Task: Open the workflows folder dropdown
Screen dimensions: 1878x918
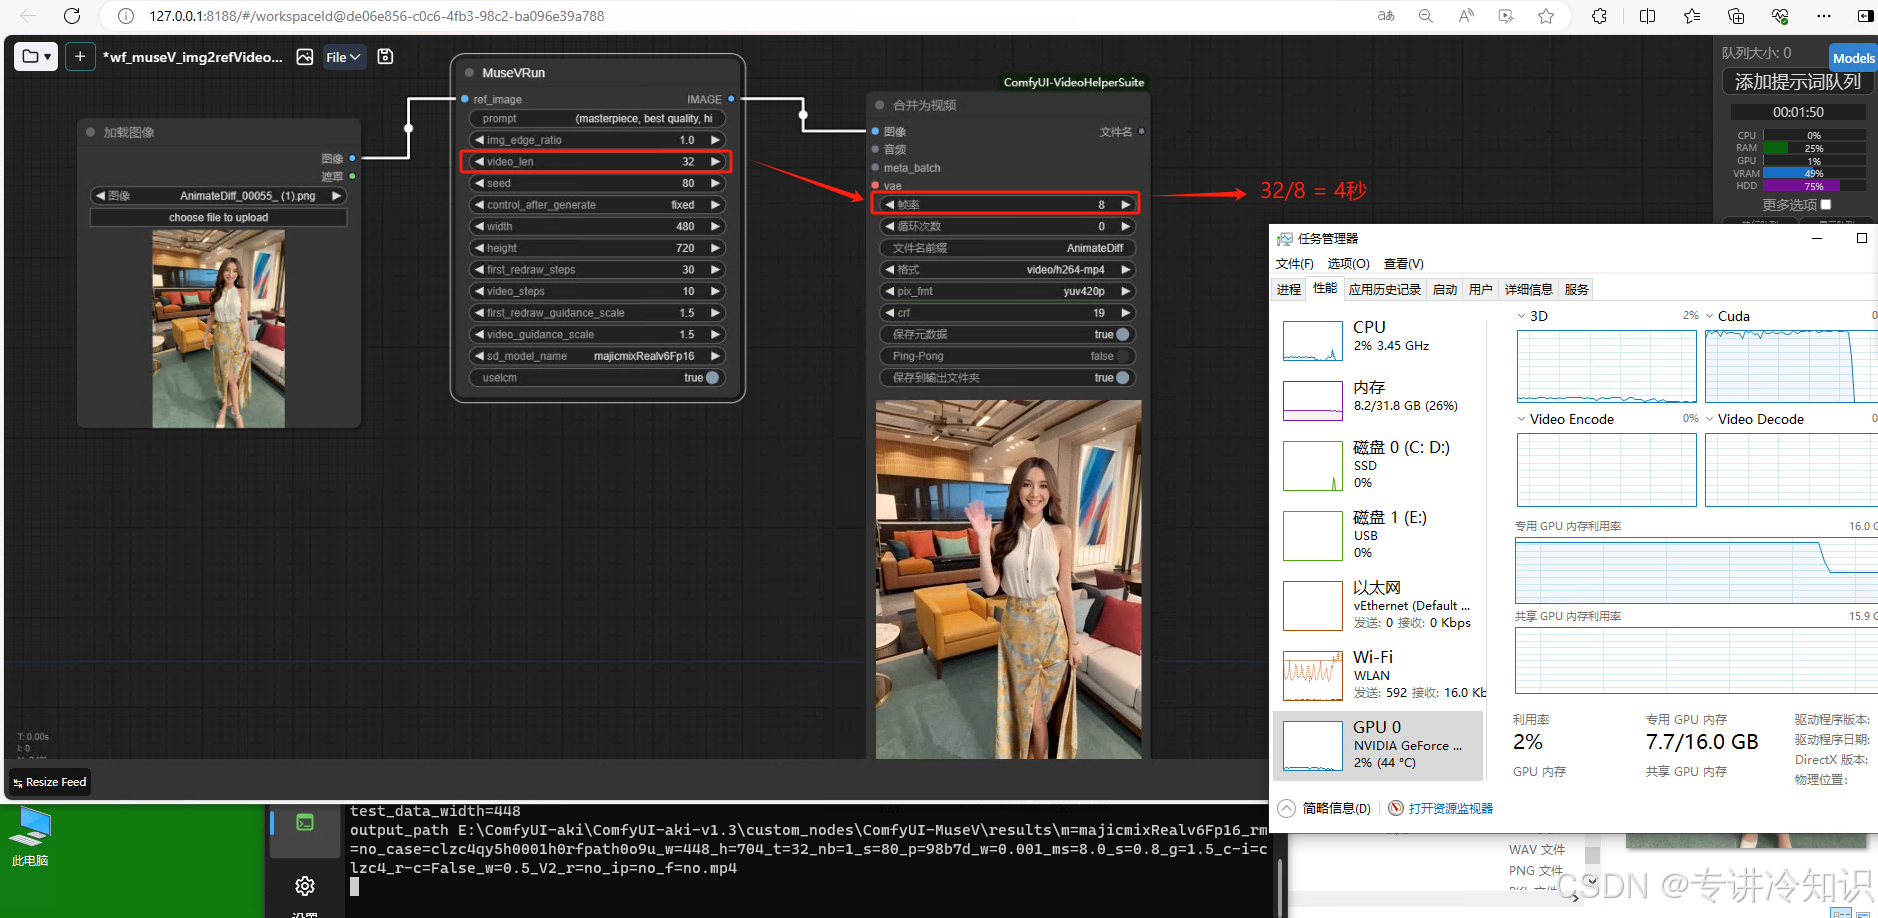Action: pyautogui.click(x=37, y=57)
